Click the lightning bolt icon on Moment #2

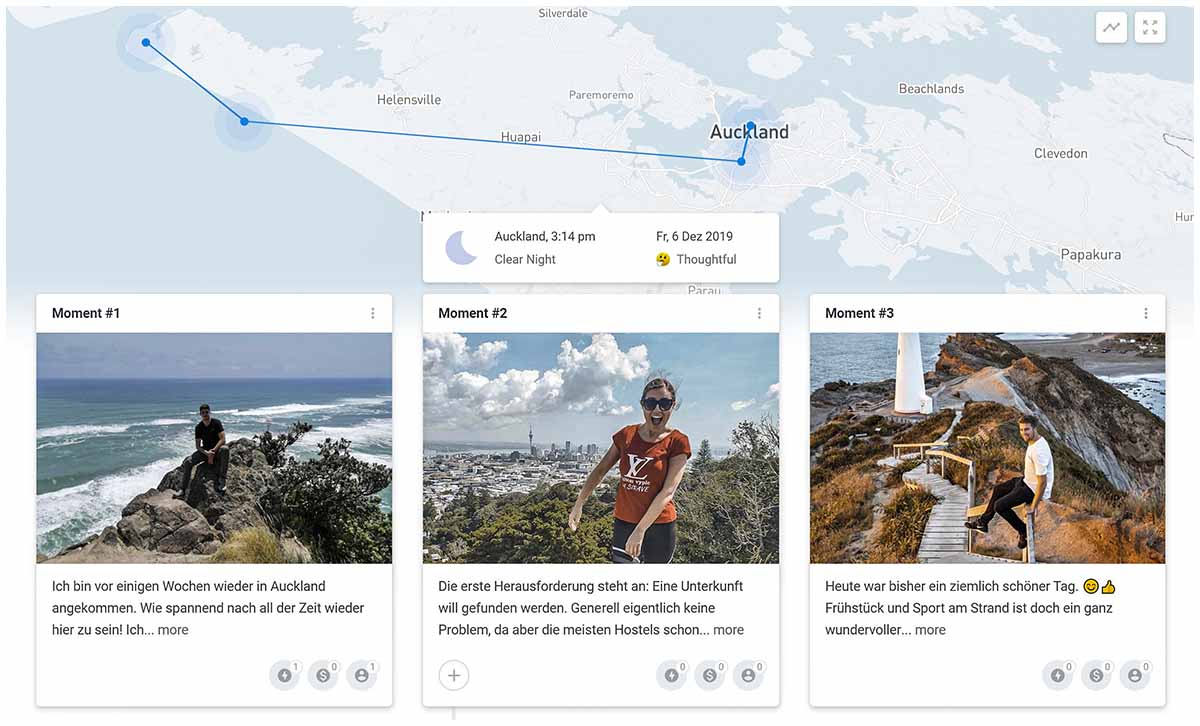(x=672, y=675)
